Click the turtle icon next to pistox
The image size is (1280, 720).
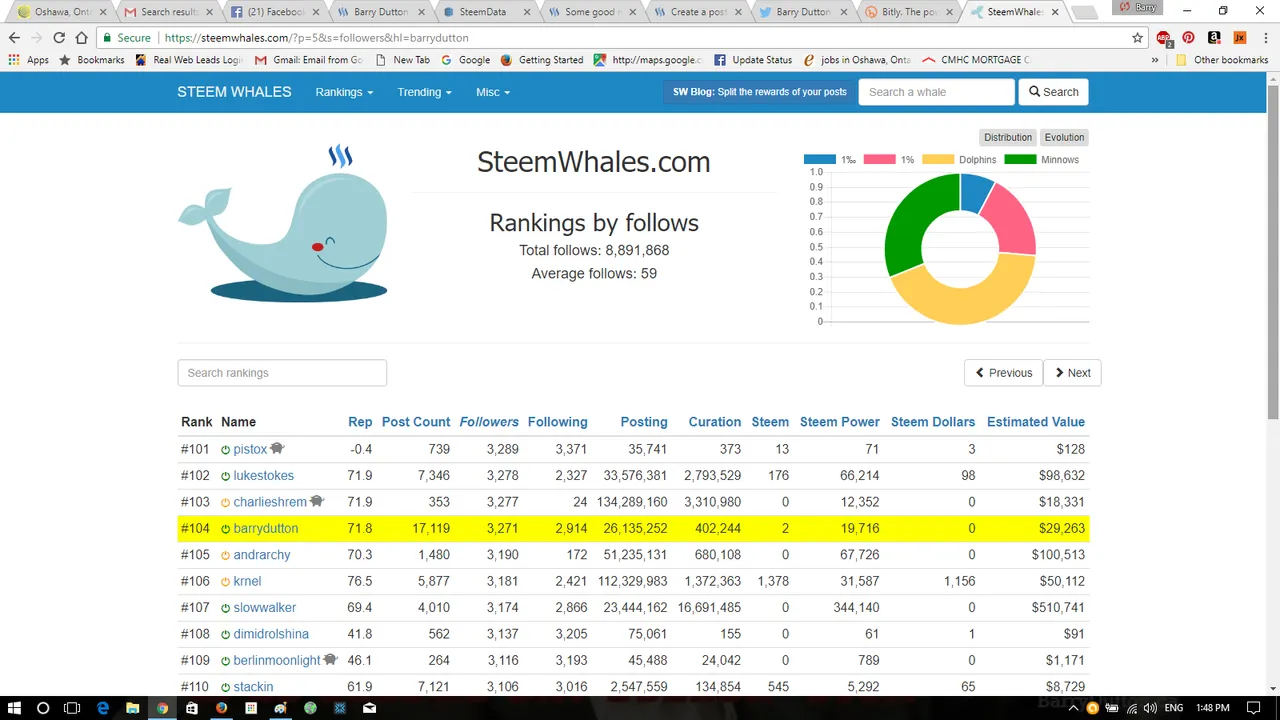(x=277, y=449)
